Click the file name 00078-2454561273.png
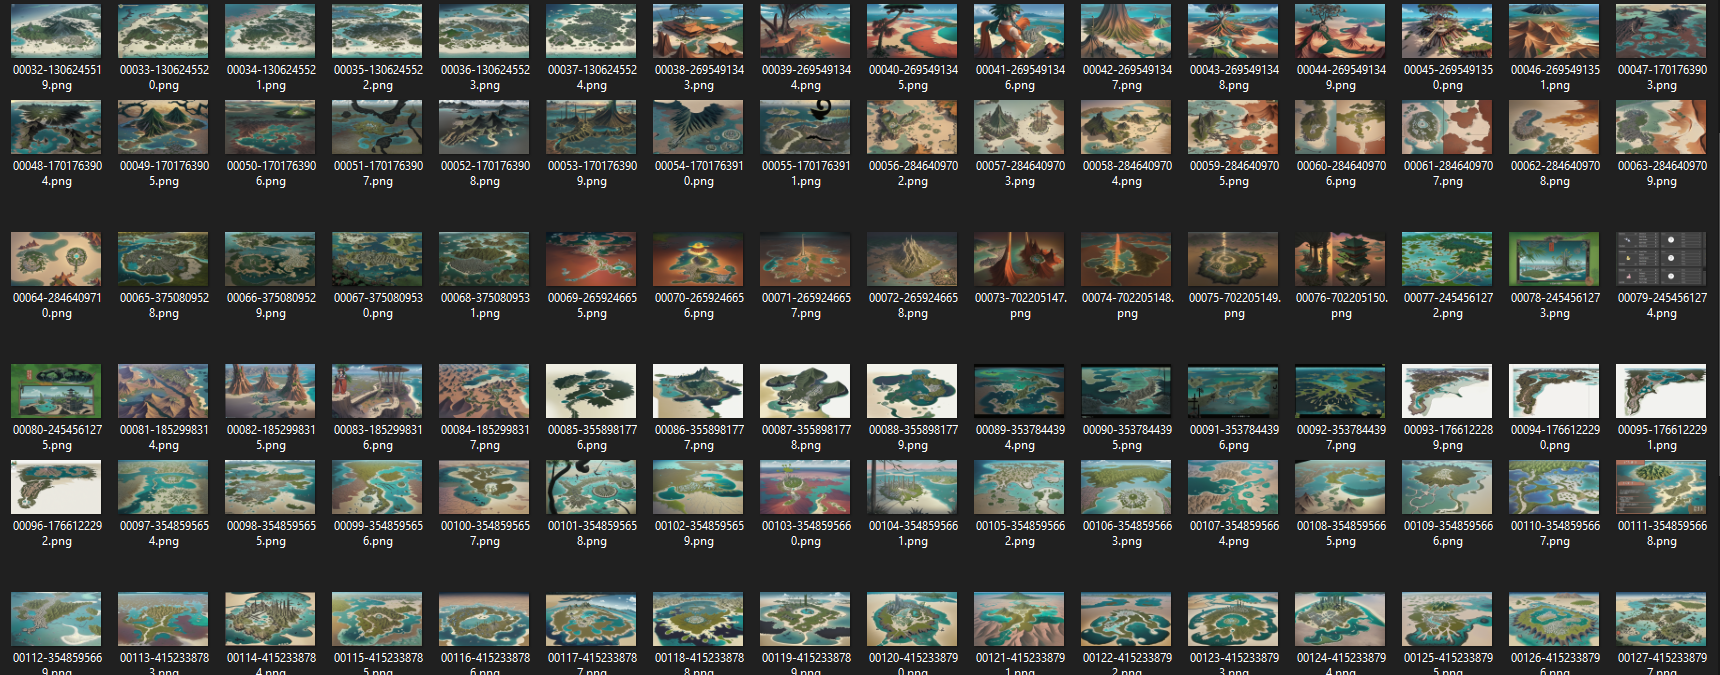The width and height of the screenshot is (1720, 675). [x=1555, y=306]
